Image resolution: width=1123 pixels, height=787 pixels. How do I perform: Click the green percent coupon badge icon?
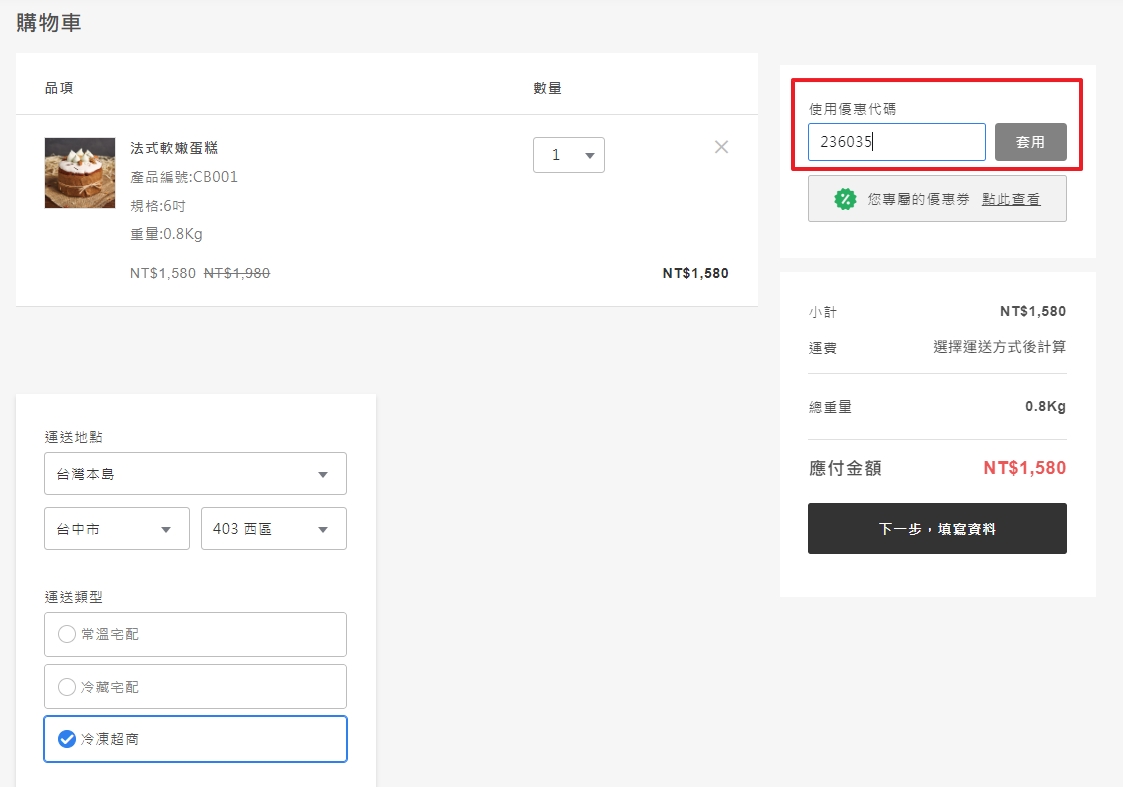pos(845,199)
